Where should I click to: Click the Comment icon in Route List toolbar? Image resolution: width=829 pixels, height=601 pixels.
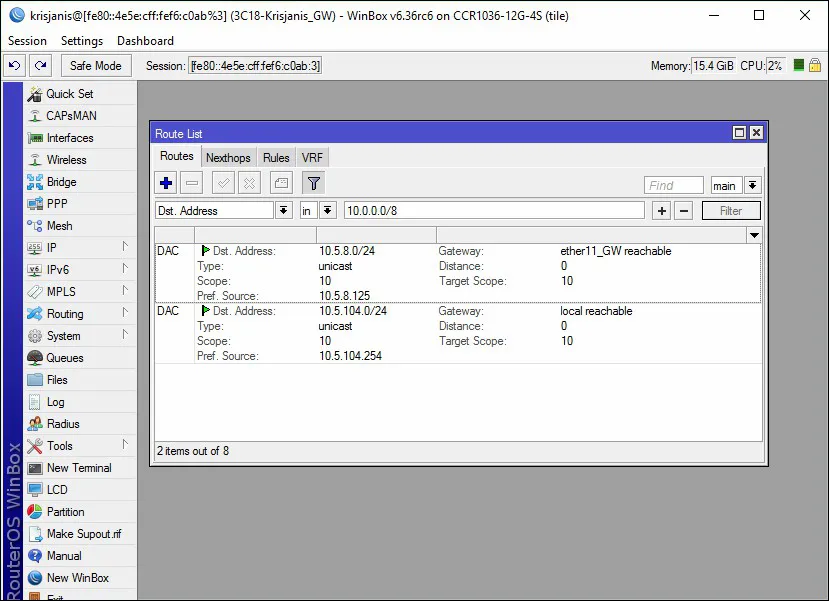coord(281,183)
